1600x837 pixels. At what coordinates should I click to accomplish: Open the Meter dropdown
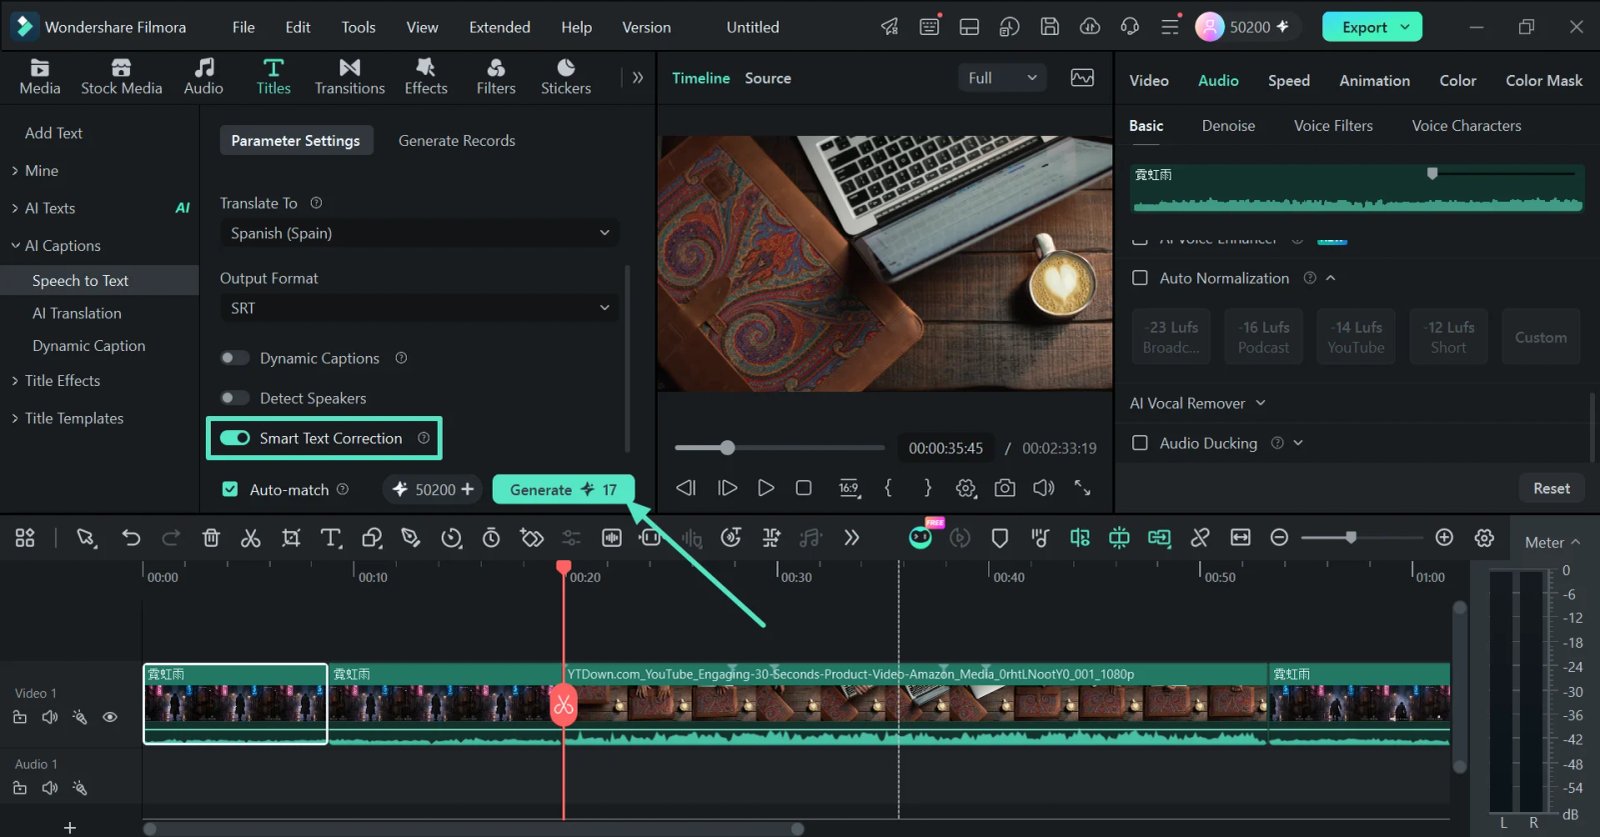tap(1552, 542)
